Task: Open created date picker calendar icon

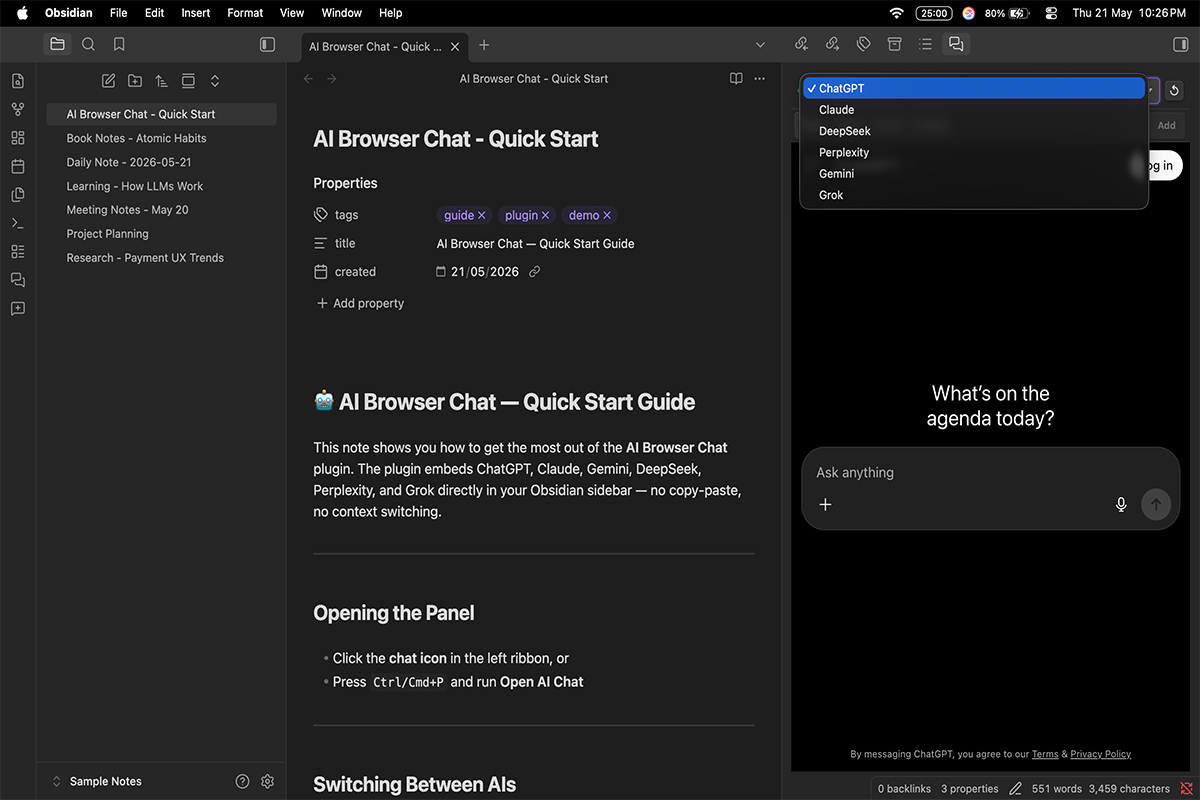Action: [x=441, y=272]
